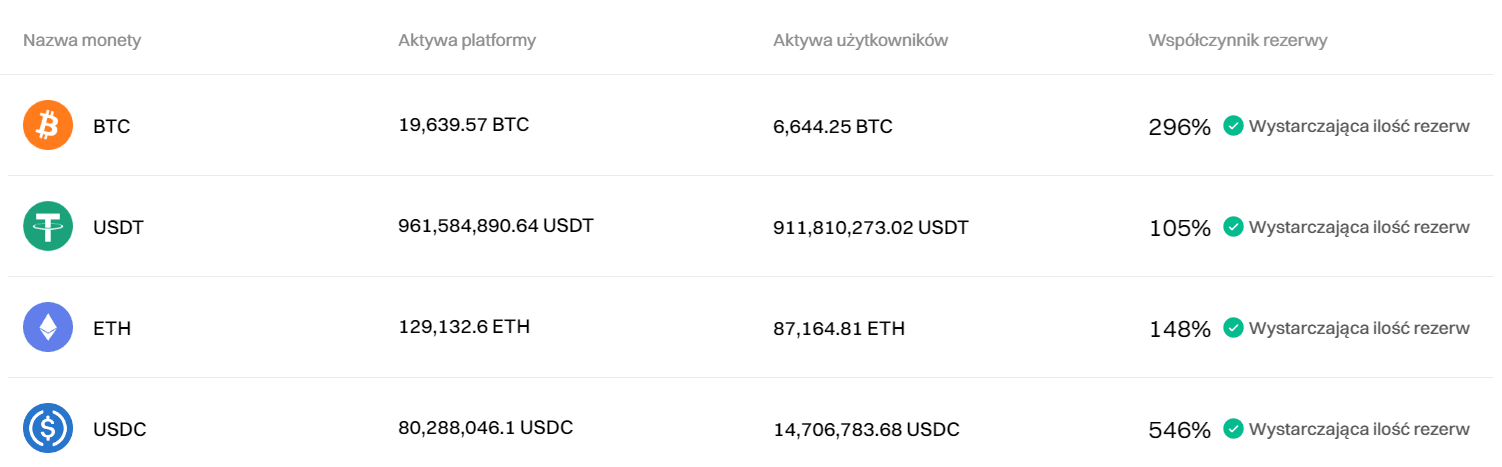Click green checkmark in USDT row

tap(1234, 227)
